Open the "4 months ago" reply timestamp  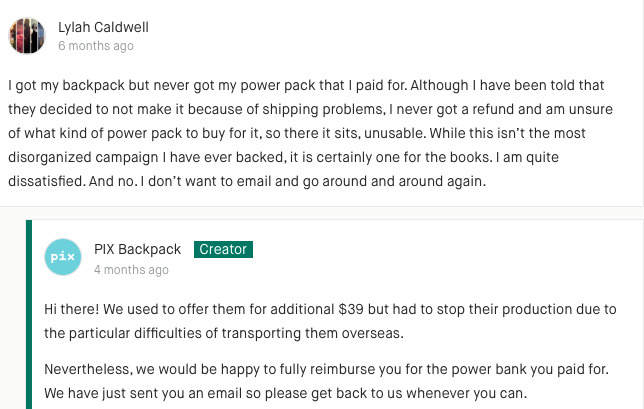tap(131, 270)
